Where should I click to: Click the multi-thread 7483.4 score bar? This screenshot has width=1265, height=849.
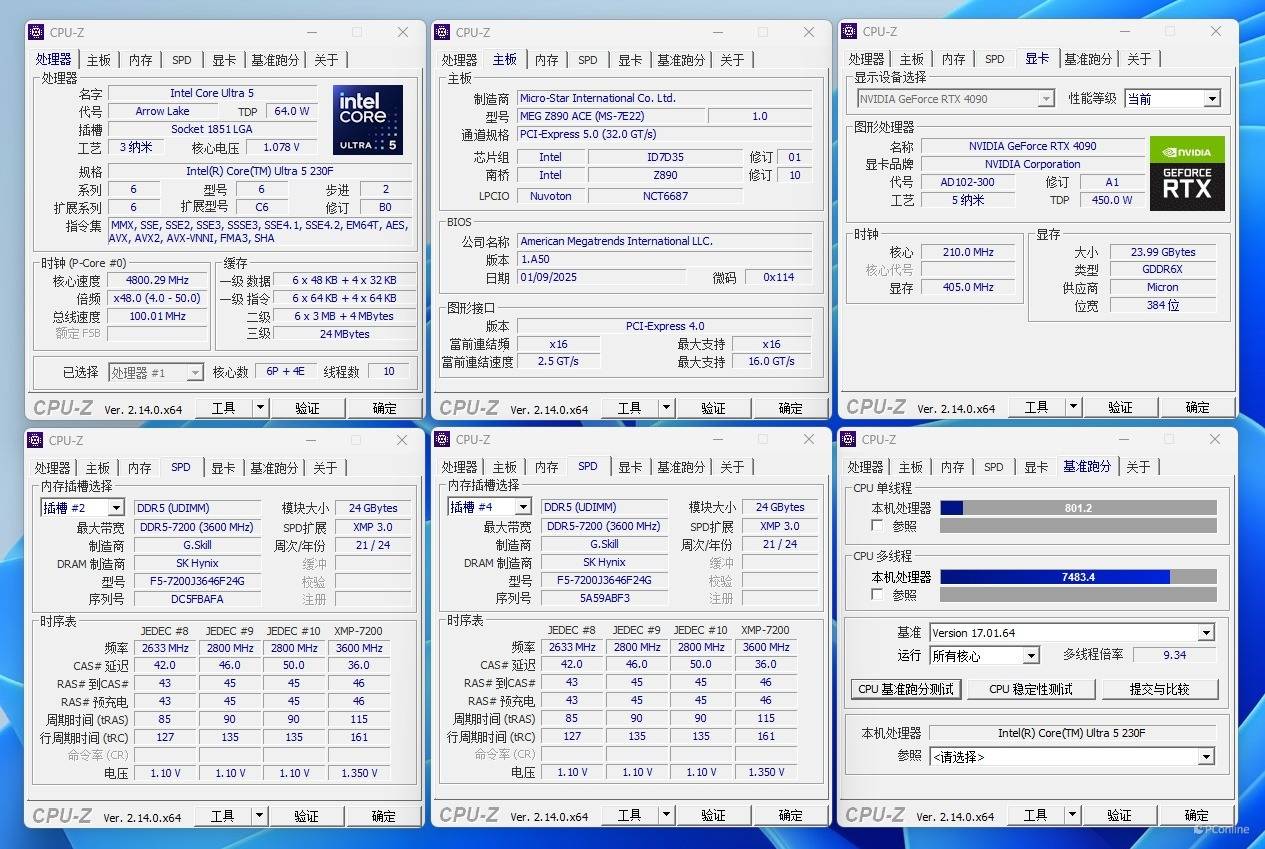tap(1078, 577)
